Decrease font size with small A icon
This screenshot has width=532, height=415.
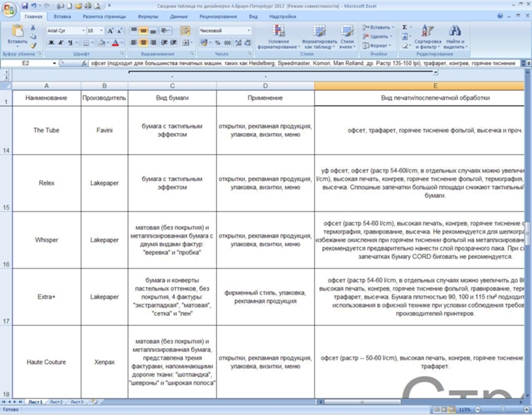119,31
